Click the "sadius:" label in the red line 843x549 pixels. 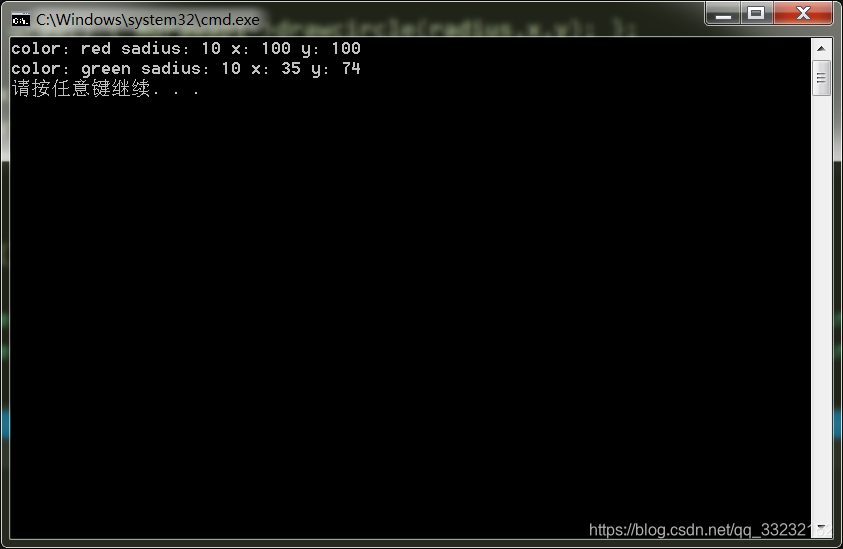(155, 48)
